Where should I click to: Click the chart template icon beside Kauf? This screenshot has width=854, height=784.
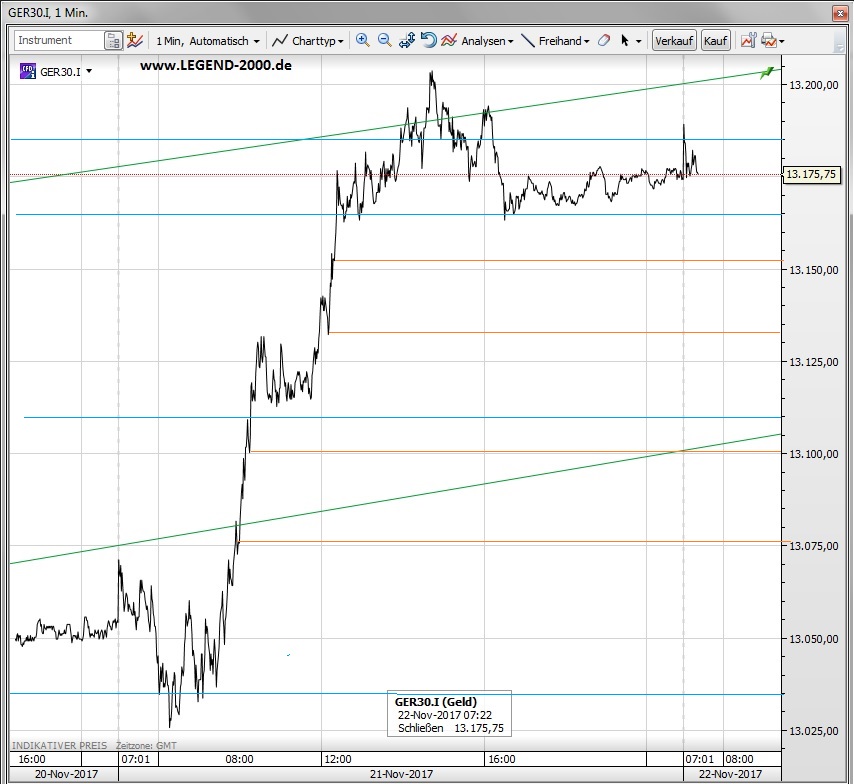tap(747, 41)
